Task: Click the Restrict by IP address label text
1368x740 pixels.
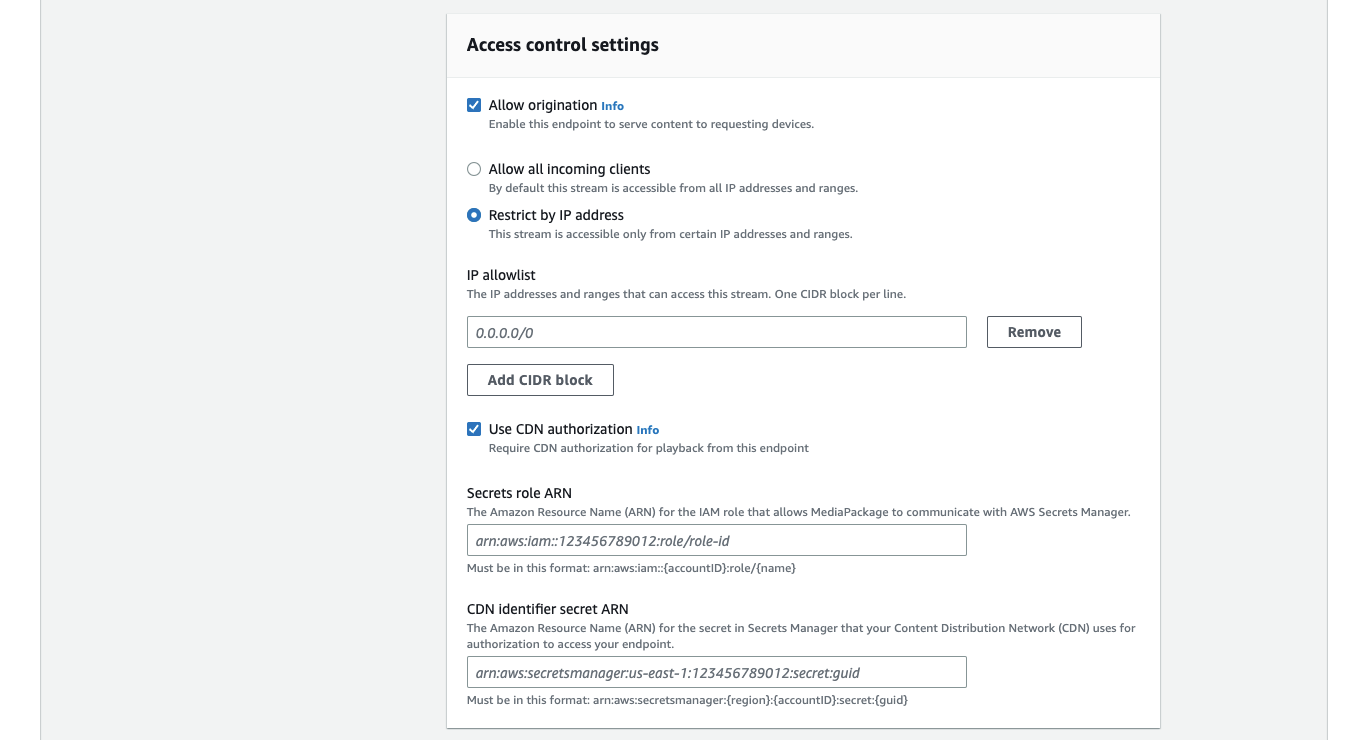Action: 555,215
